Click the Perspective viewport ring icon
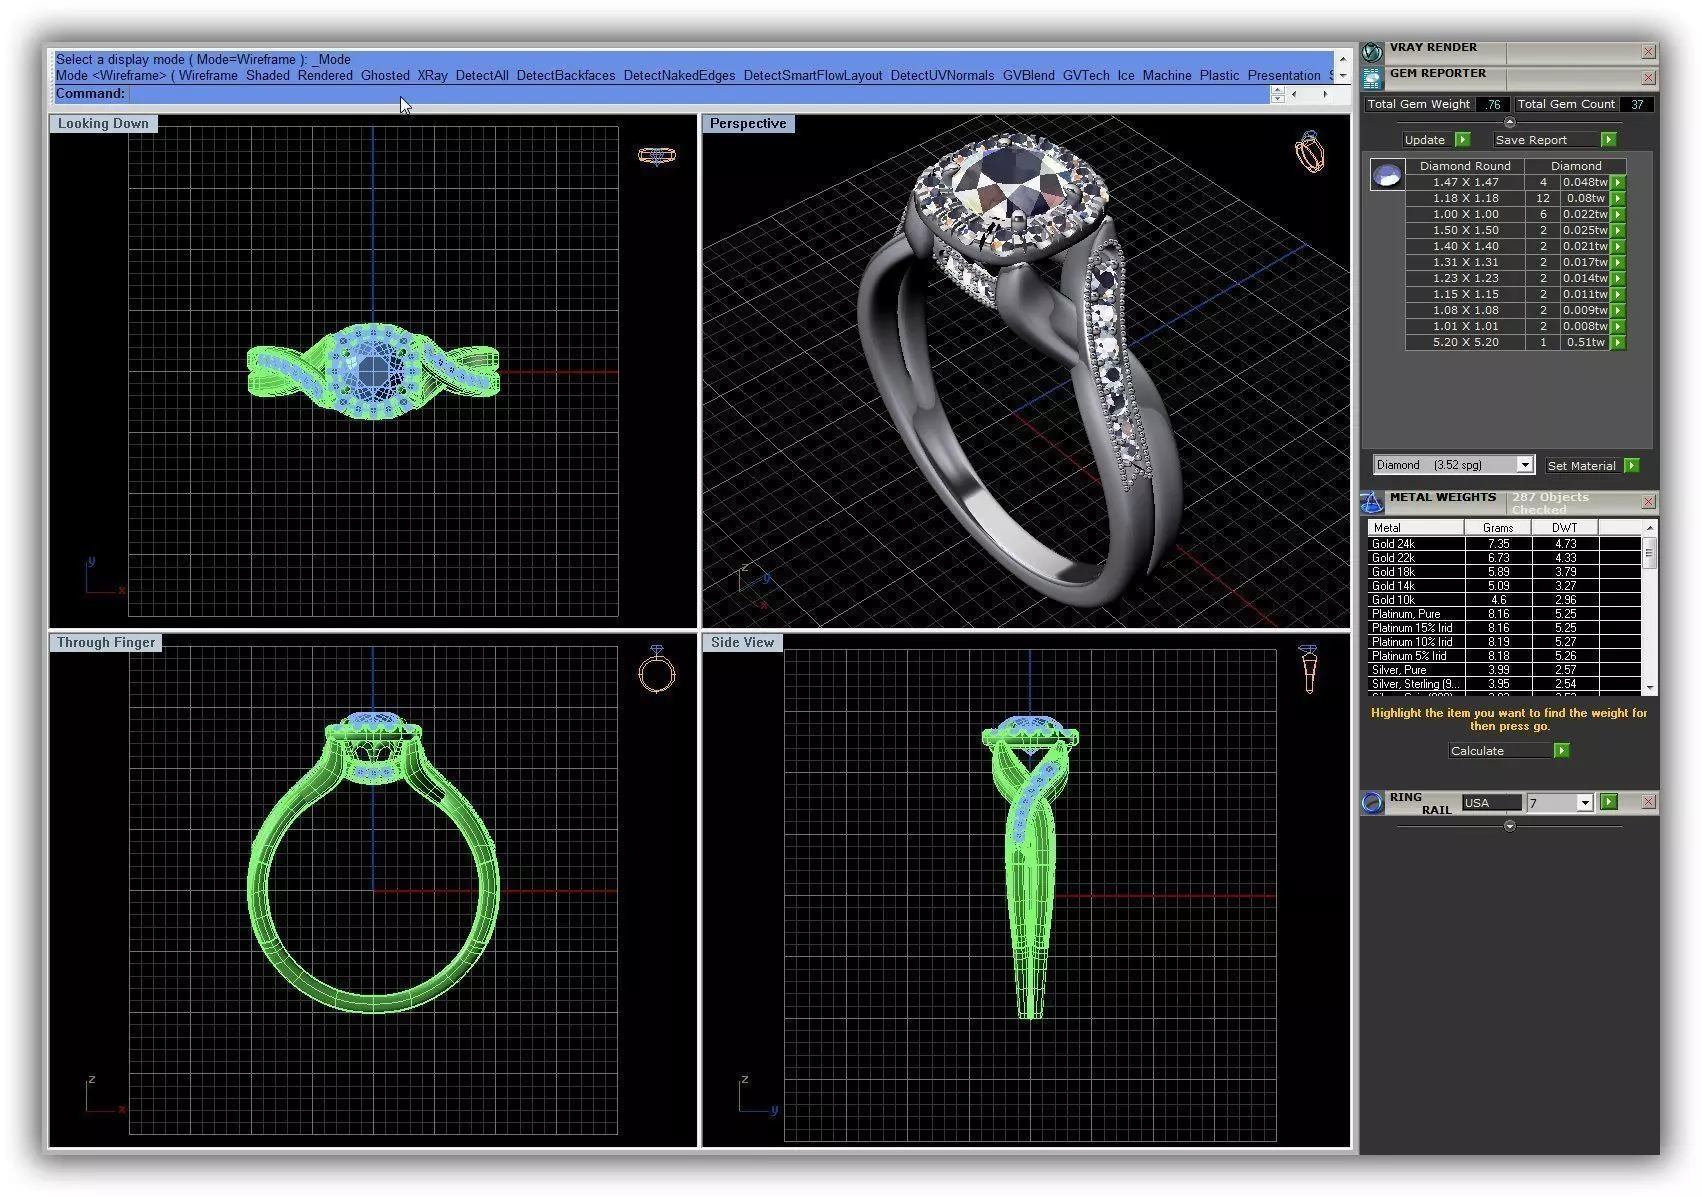Image resolution: width=1702 pixels, height=1197 pixels. pyautogui.click(x=1310, y=151)
